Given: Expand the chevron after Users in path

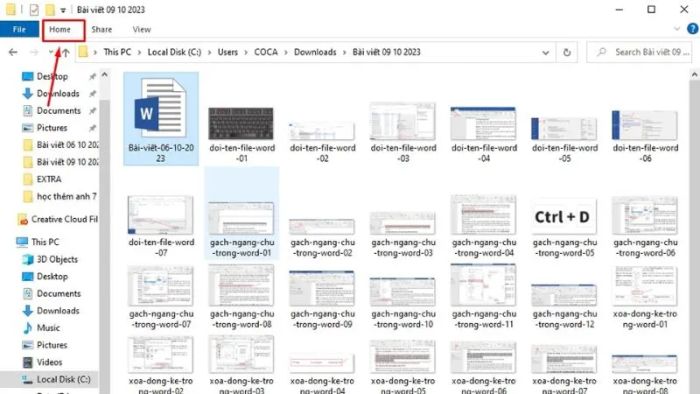Looking at the screenshot, I should (x=246, y=53).
